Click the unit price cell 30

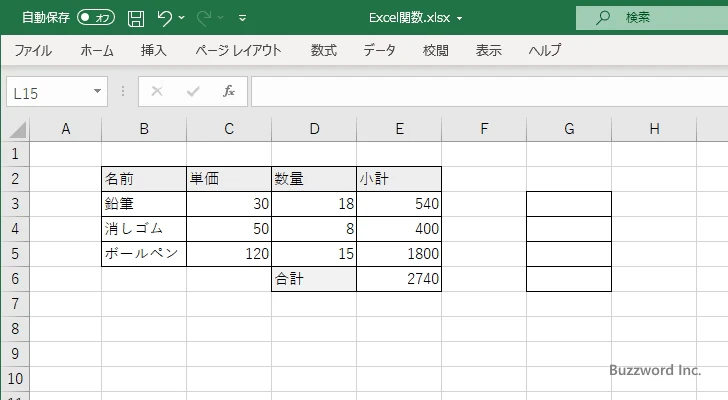[229, 204]
